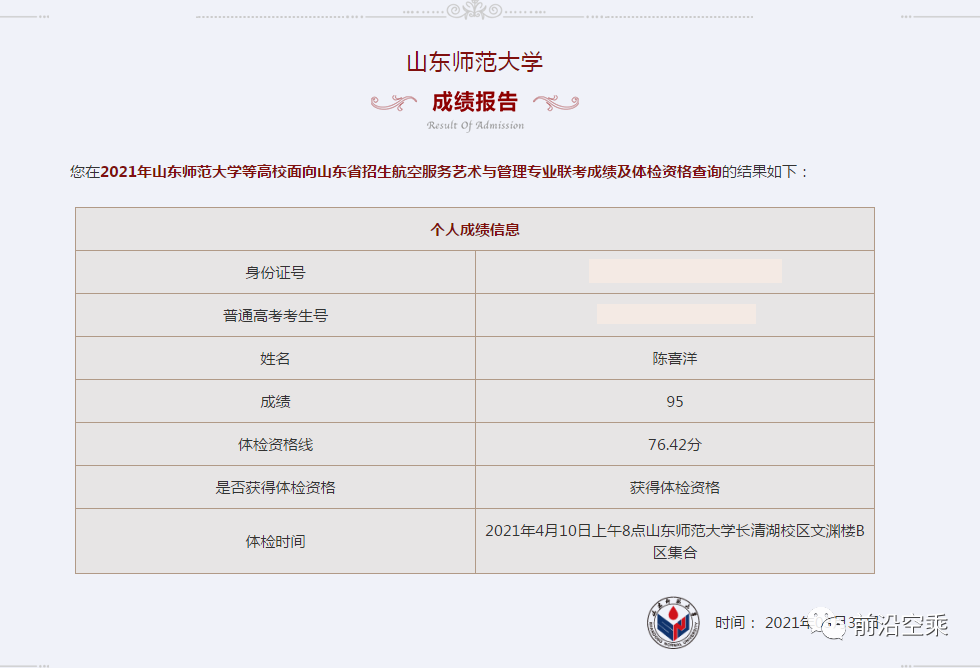Click the 体检时间 label cell

[x=276, y=541]
